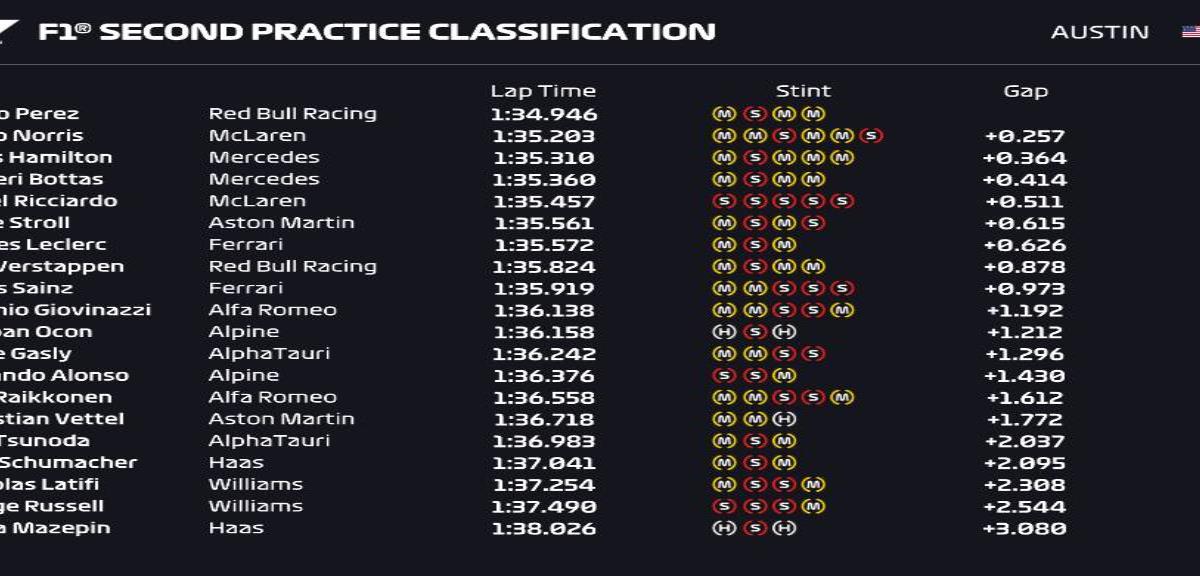Open the AUSTIN location label
This screenshot has height=576, width=1200.
pyautogui.click(x=1100, y=32)
